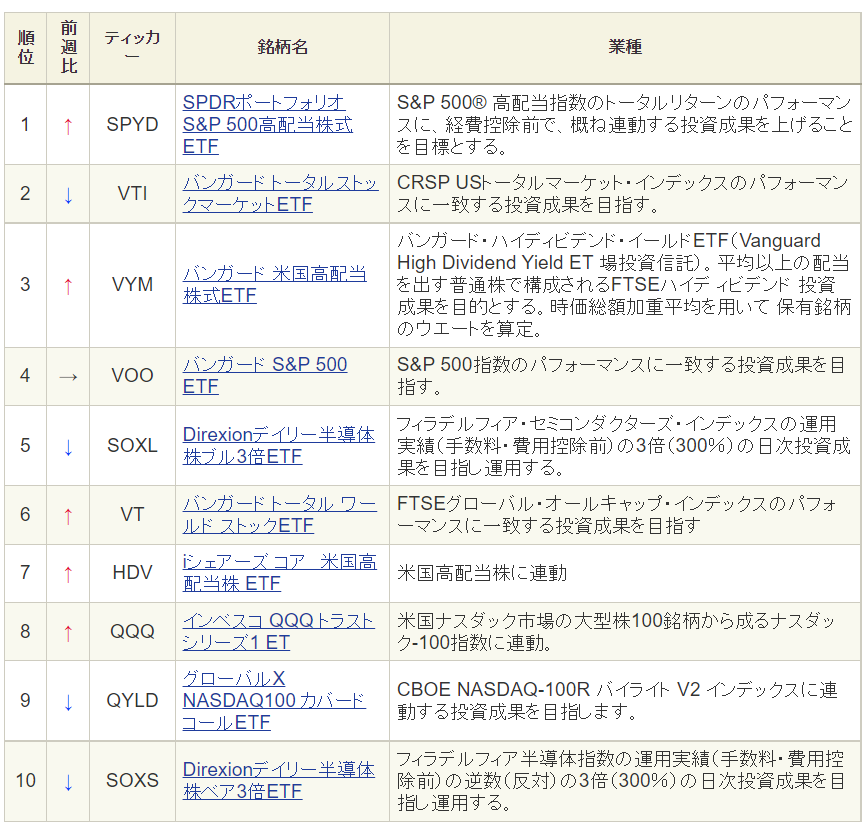
Task: Click the down arrow in the SOXL row
Action: pyautogui.click(x=68, y=446)
